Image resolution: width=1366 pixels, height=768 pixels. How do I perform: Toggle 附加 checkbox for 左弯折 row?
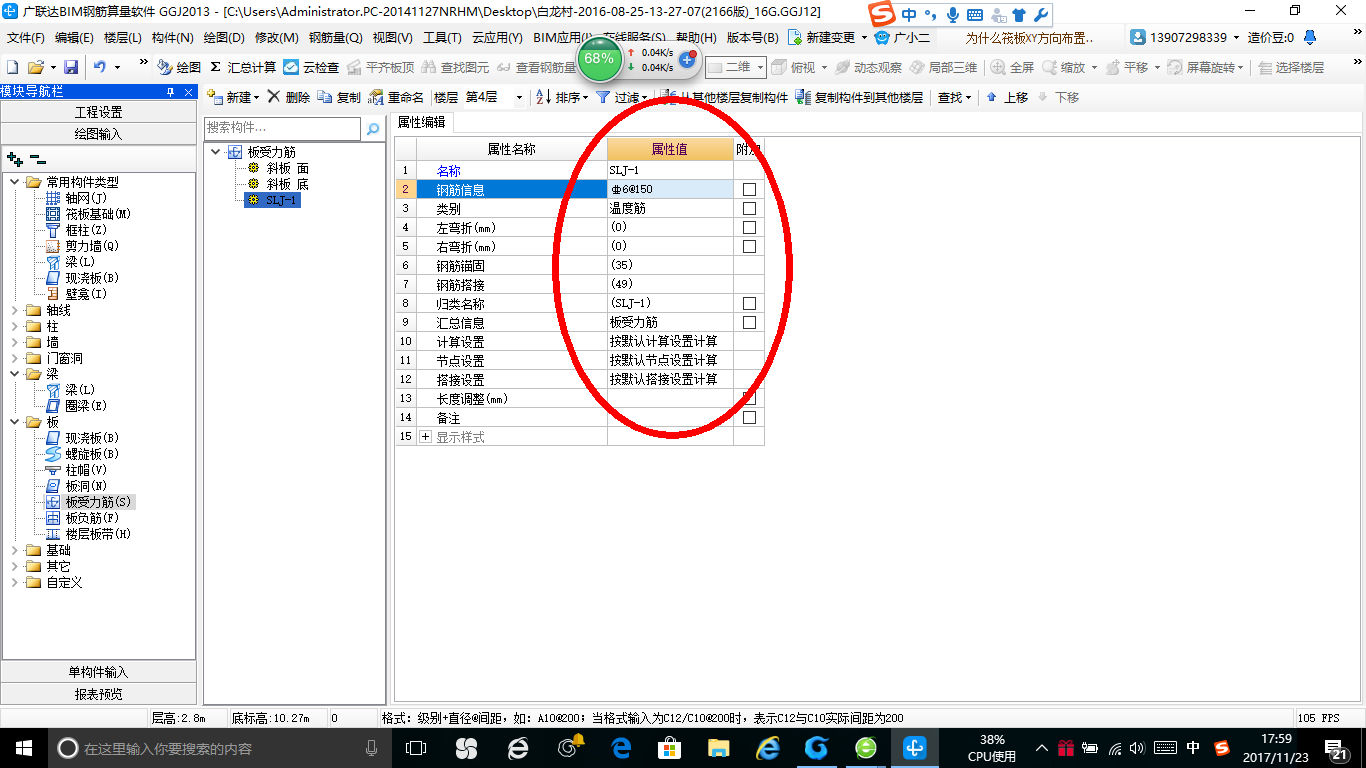click(749, 227)
